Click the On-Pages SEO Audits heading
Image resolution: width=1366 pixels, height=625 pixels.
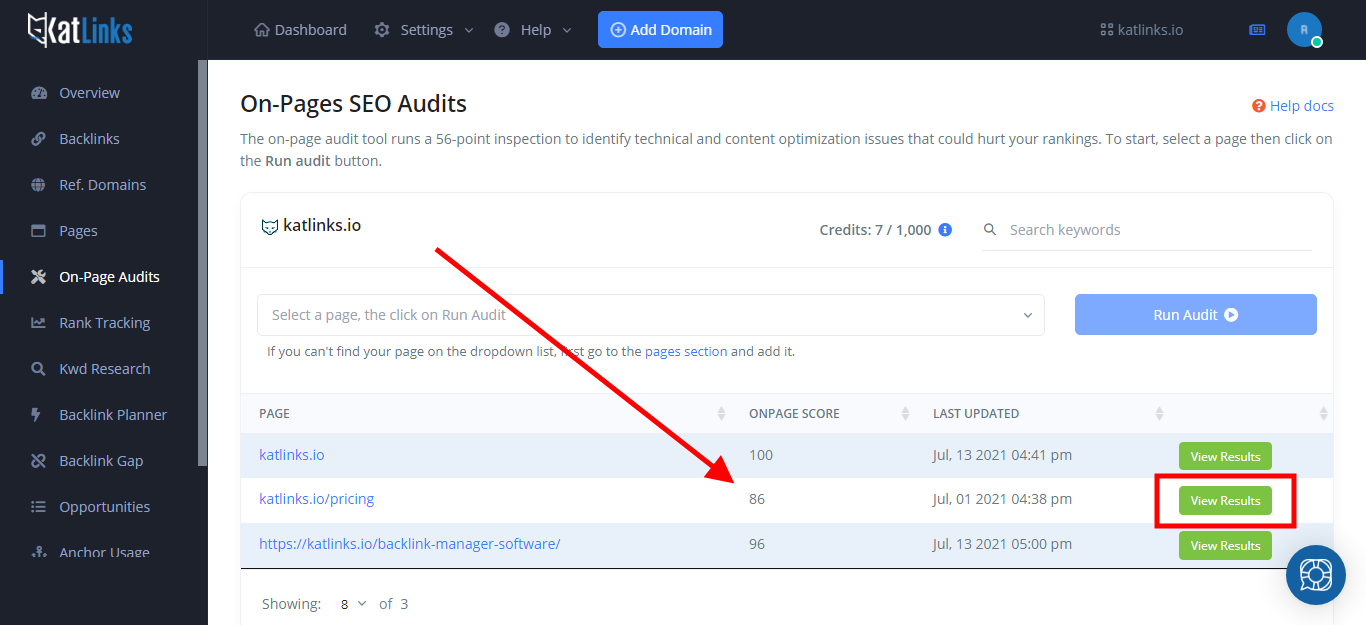point(354,104)
